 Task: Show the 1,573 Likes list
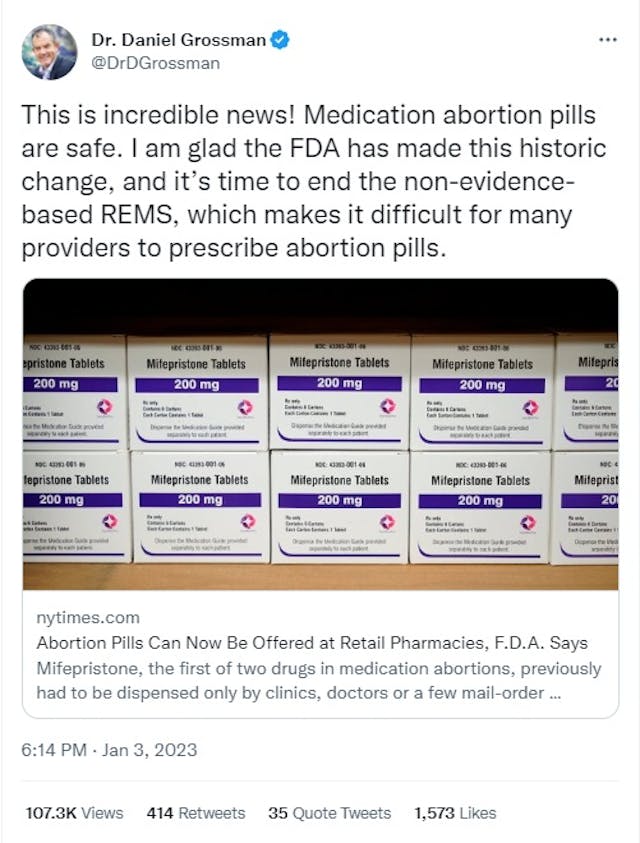pyautogui.click(x=455, y=813)
